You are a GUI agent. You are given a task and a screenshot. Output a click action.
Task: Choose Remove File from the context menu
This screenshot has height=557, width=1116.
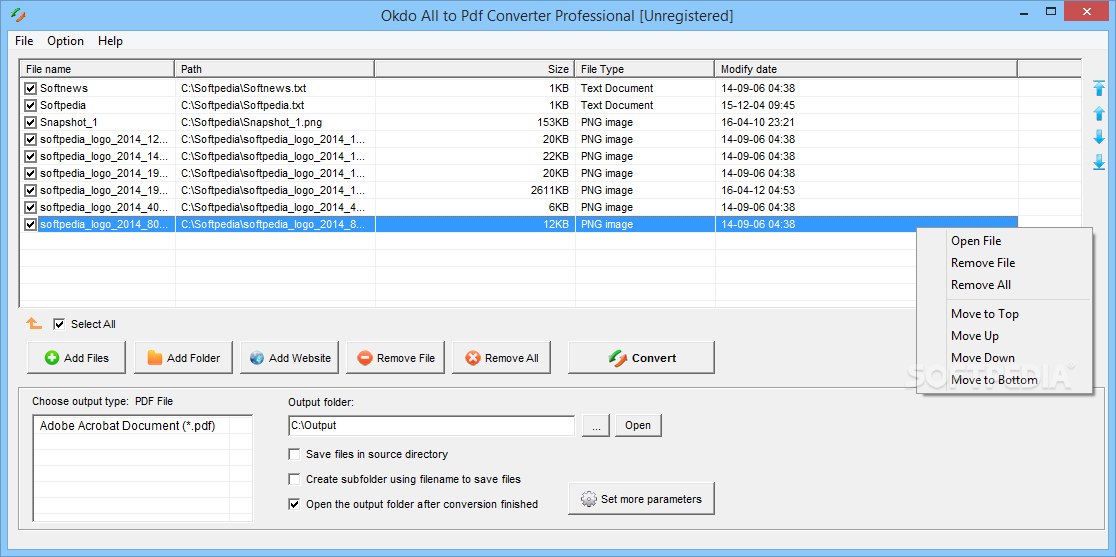coord(983,263)
